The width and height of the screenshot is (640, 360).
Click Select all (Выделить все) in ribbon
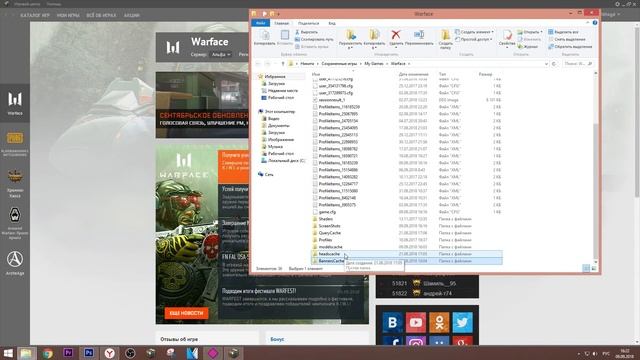563,32
